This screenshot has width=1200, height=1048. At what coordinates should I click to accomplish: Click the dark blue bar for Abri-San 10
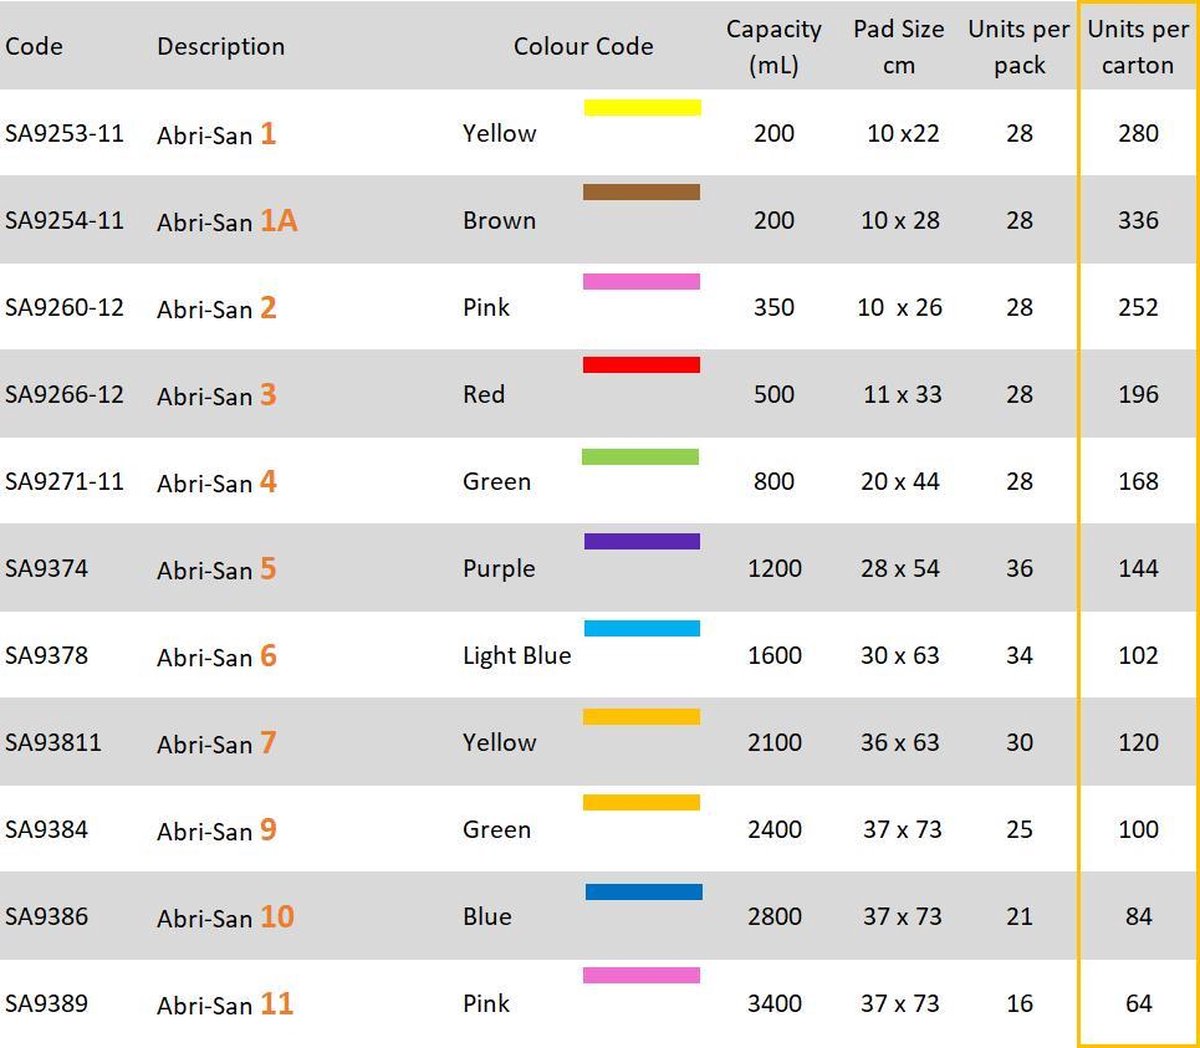643,891
